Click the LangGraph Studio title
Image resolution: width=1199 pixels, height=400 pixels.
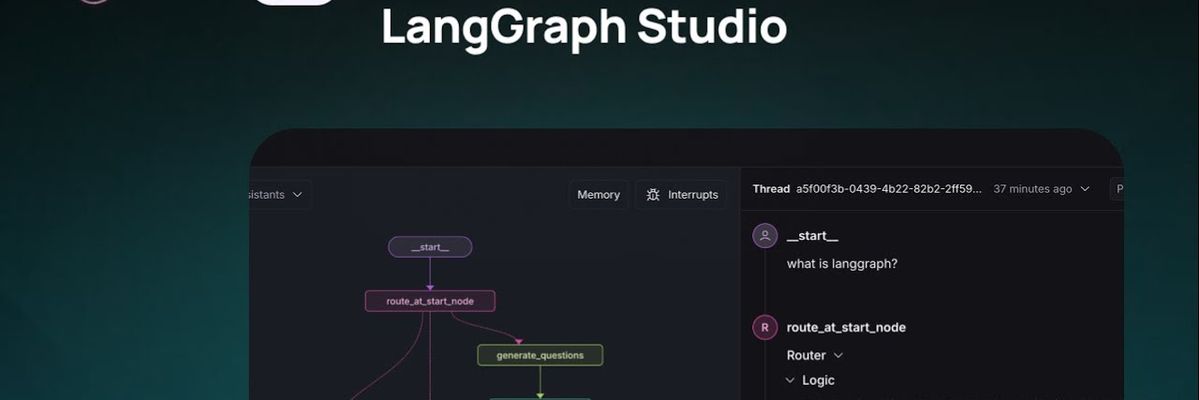click(584, 28)
